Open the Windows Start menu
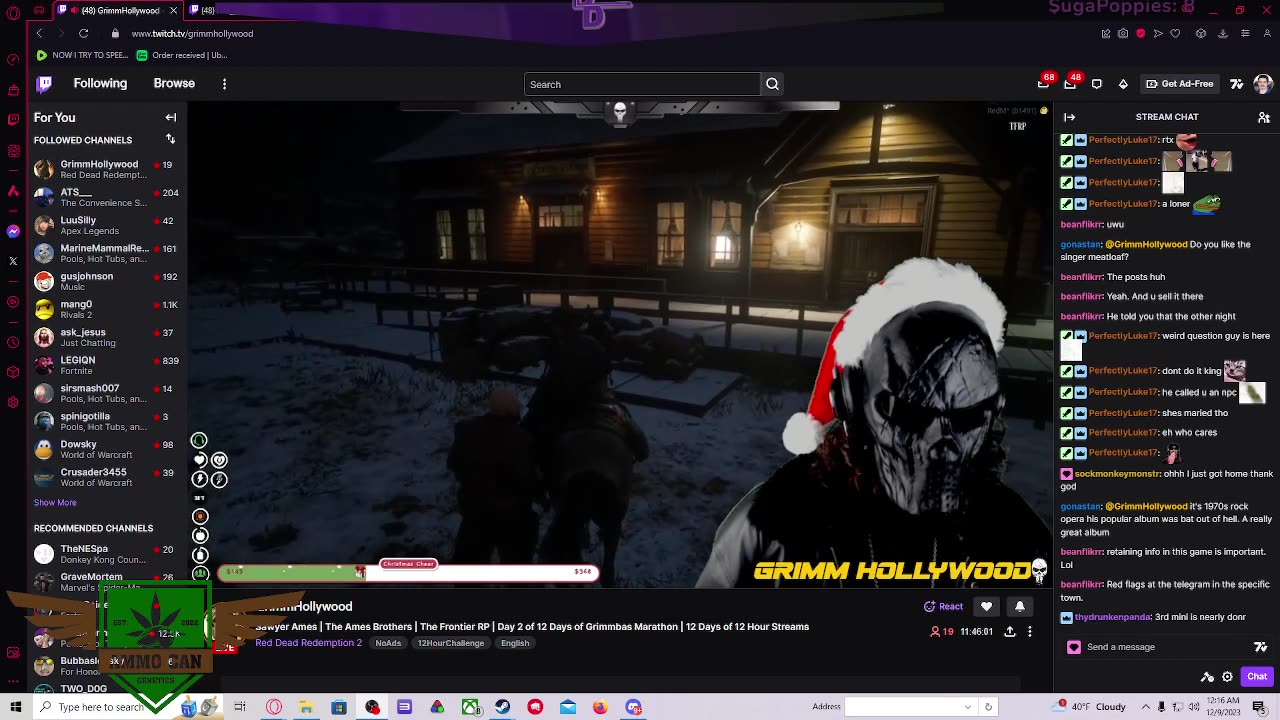Screen dimensions: 1280x720 [16, 707]
